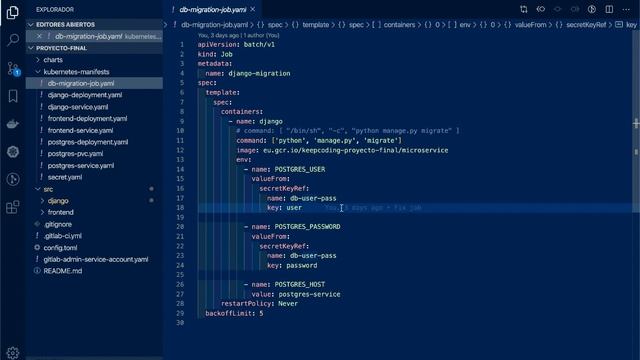Click on 'eu.gcr.io/keepcoding-proyecto-final/microservice' image value
Viewport: 640px width, 360px height.
tap(356, 150)
